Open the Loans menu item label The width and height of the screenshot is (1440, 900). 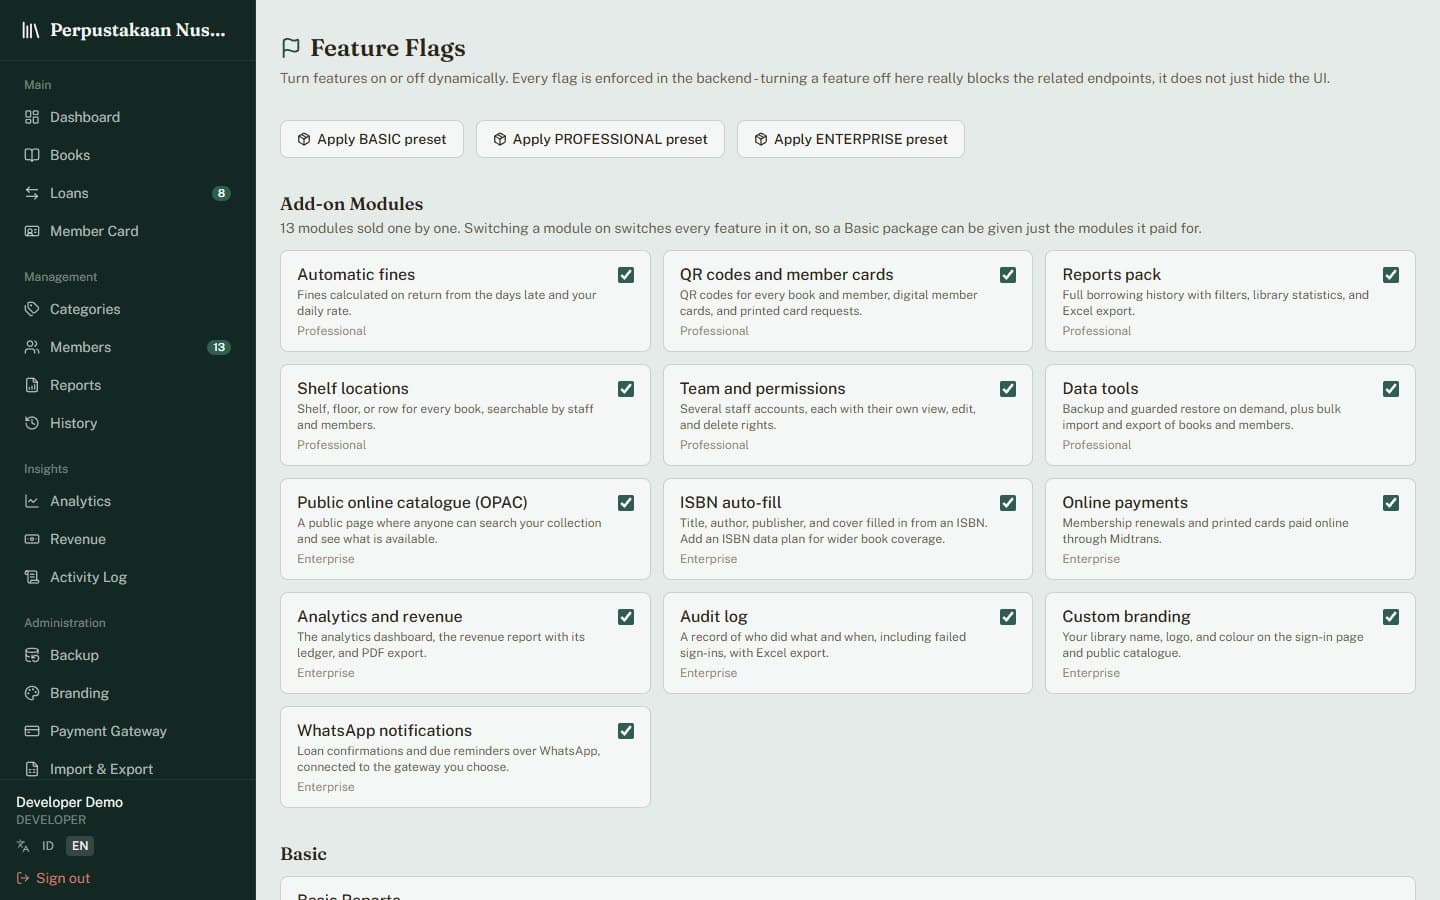click(69, 193)
